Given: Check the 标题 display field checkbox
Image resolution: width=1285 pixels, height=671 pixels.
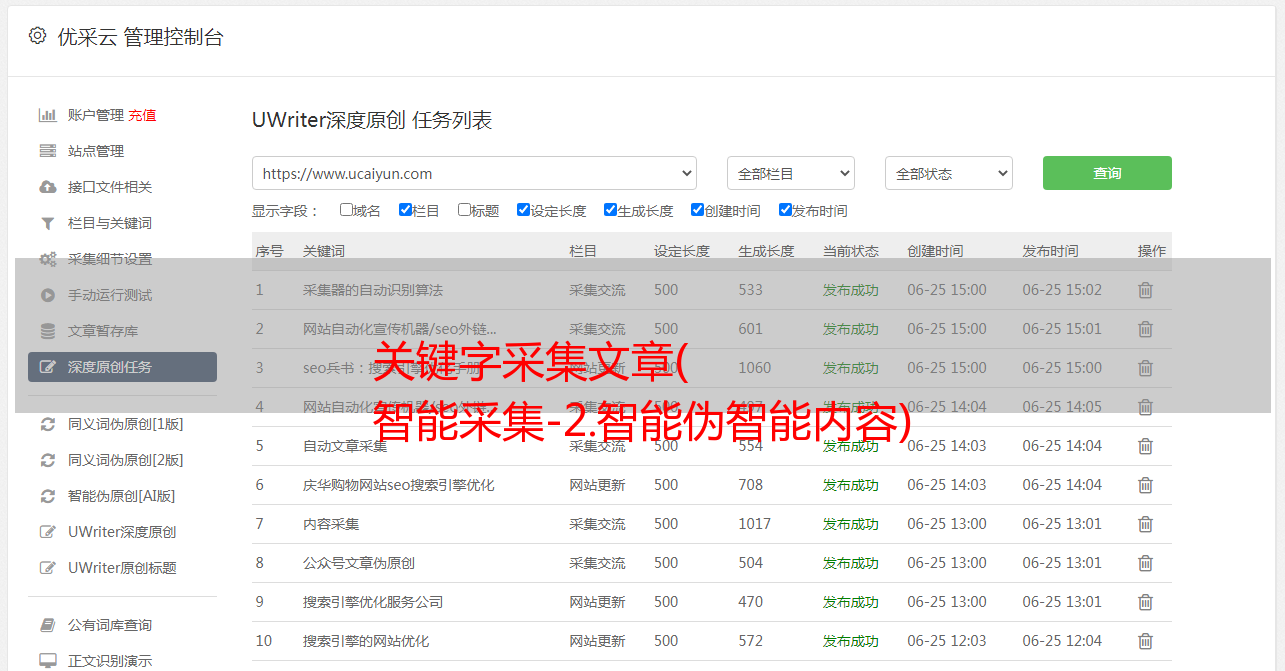Looking at the screenshot, I should (x=464, y=210).
